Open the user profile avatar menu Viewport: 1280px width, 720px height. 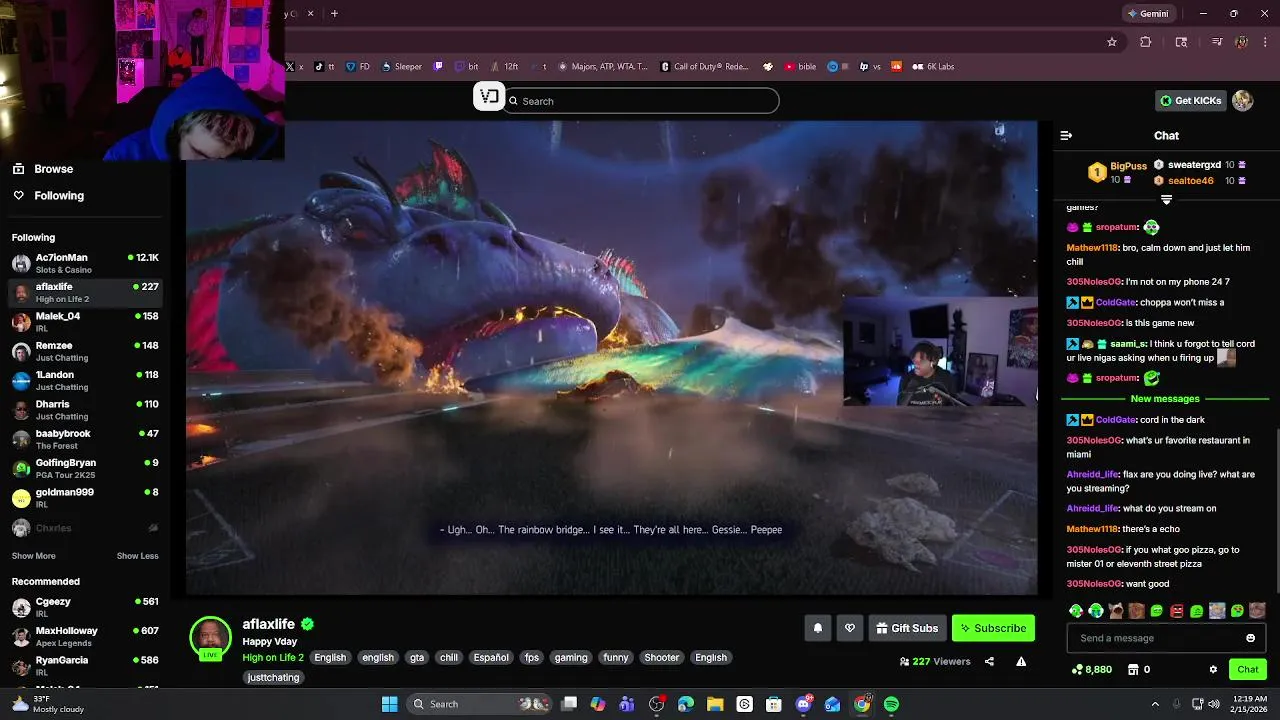click(1243, 101)
